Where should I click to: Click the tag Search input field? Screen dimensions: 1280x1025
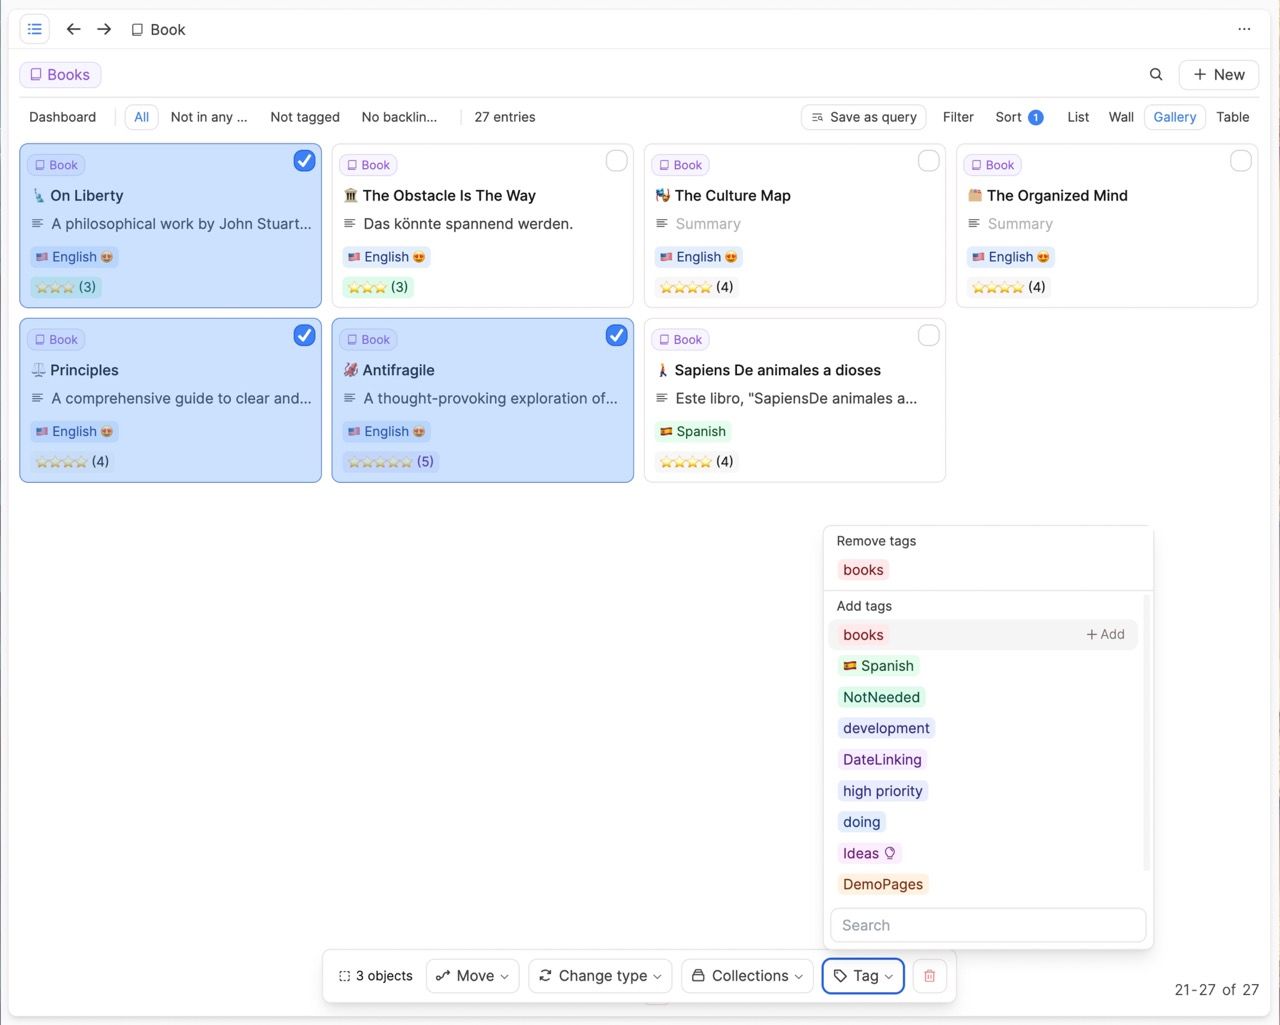click(x=987, y=925)
